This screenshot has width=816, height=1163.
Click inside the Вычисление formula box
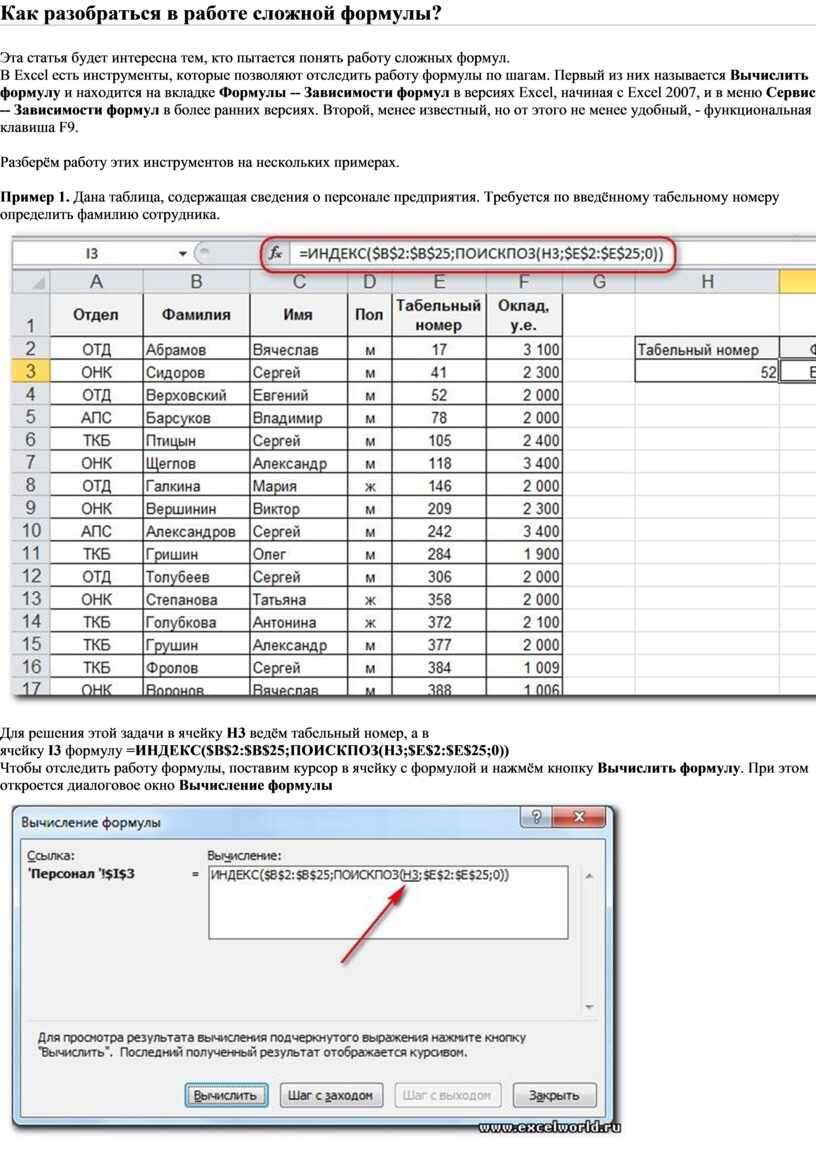click(388, 902)
